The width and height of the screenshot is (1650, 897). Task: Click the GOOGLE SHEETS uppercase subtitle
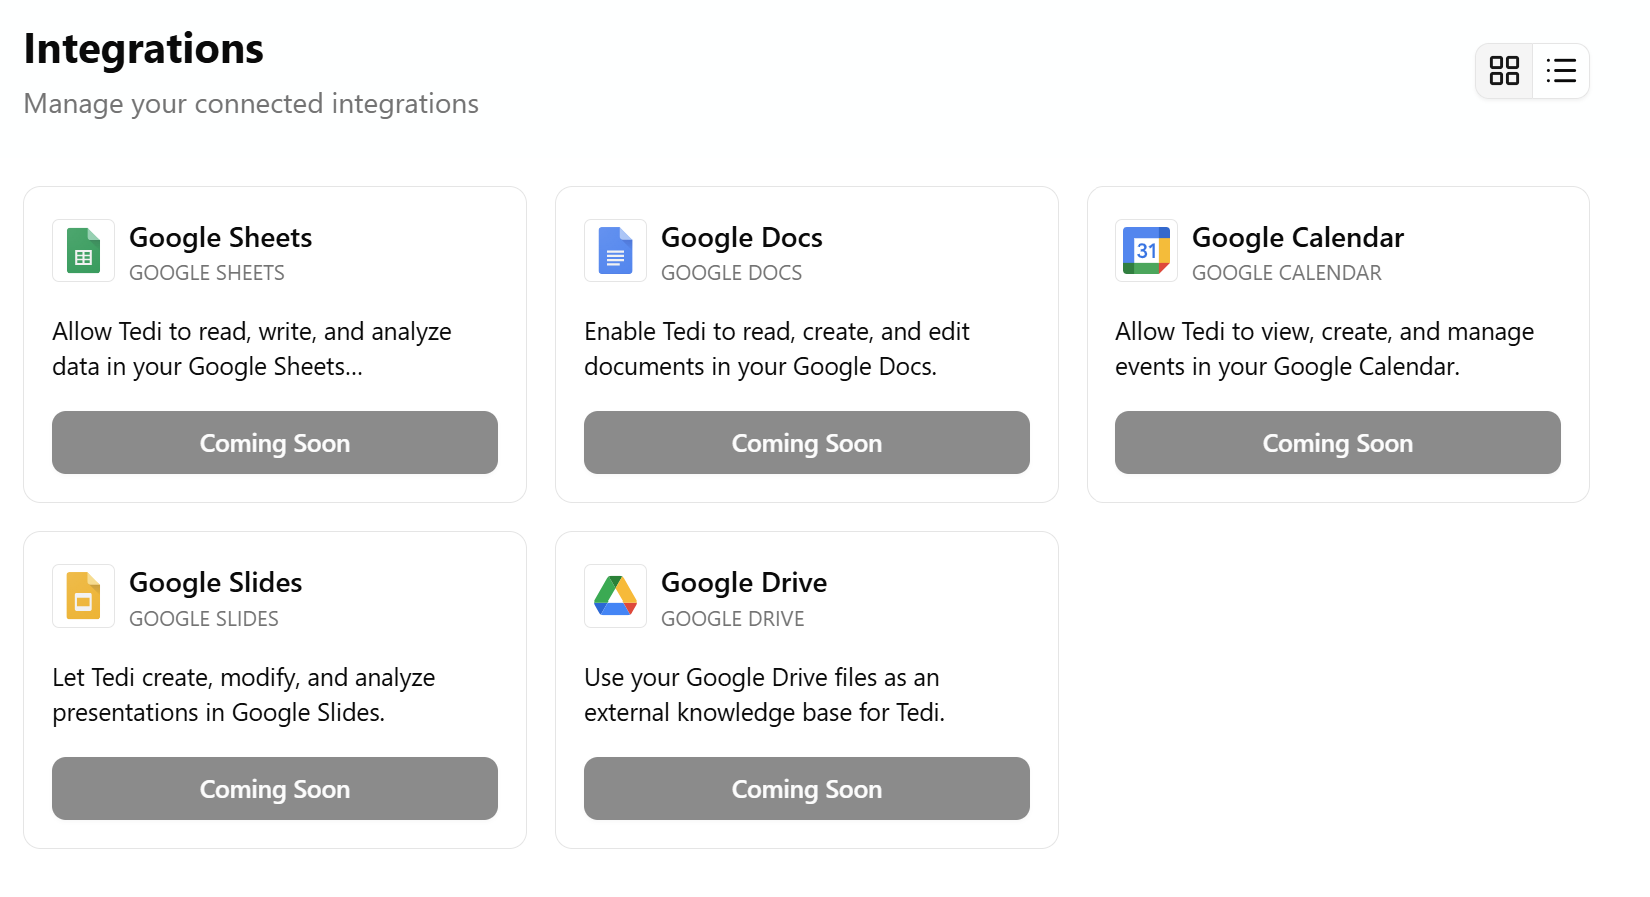(207, 273)
